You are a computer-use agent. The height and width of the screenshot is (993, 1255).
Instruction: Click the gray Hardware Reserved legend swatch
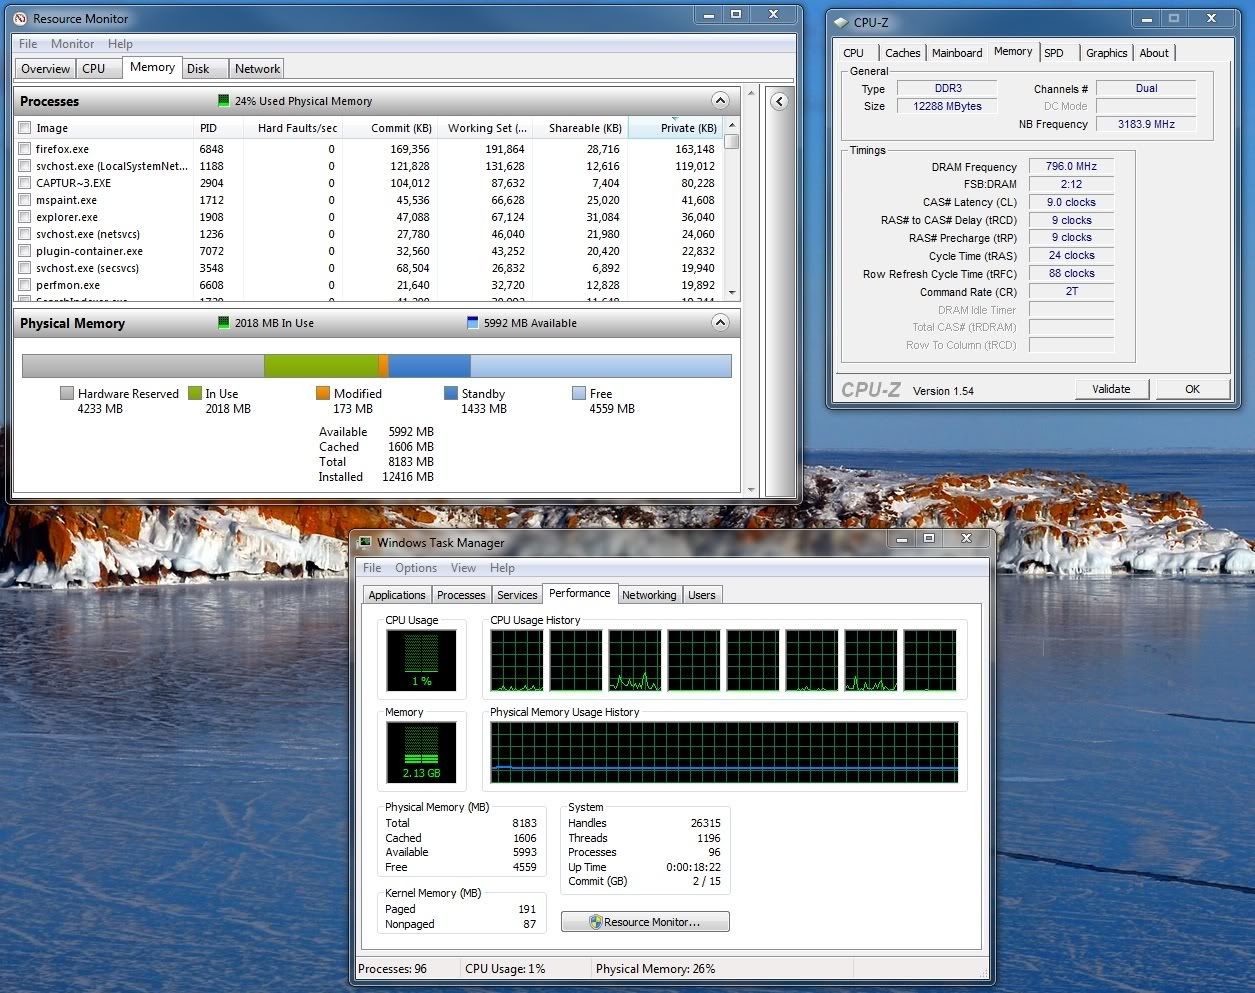tap(67, 394)
